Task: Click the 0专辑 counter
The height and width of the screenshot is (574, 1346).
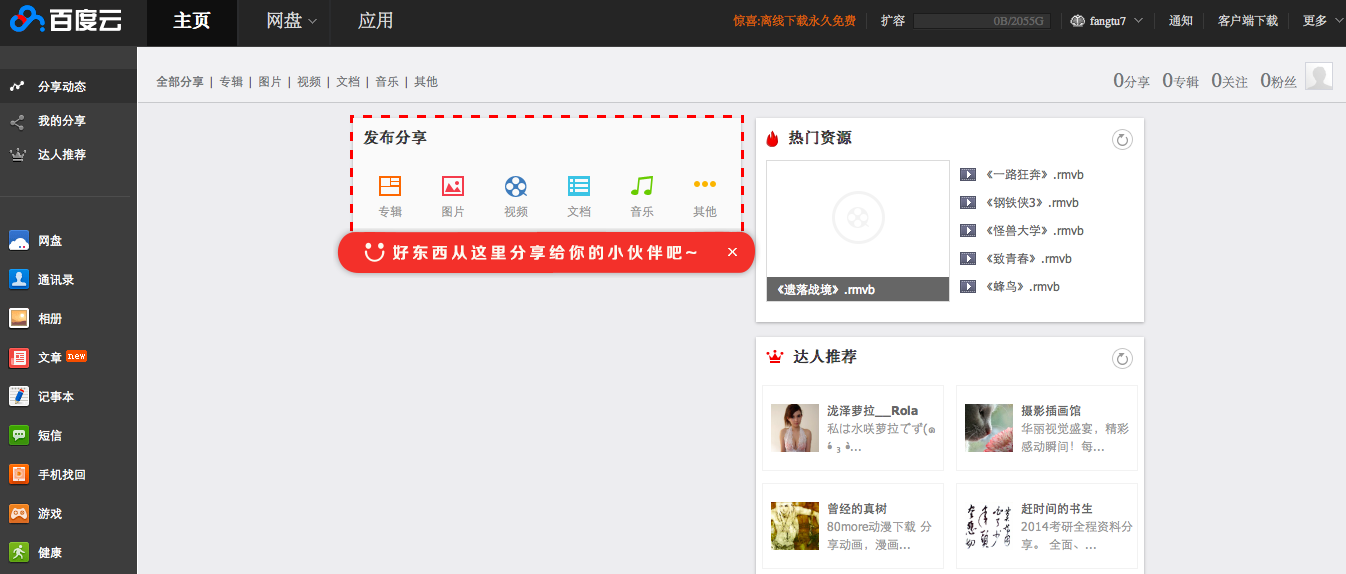Action: coord(1180,81)
